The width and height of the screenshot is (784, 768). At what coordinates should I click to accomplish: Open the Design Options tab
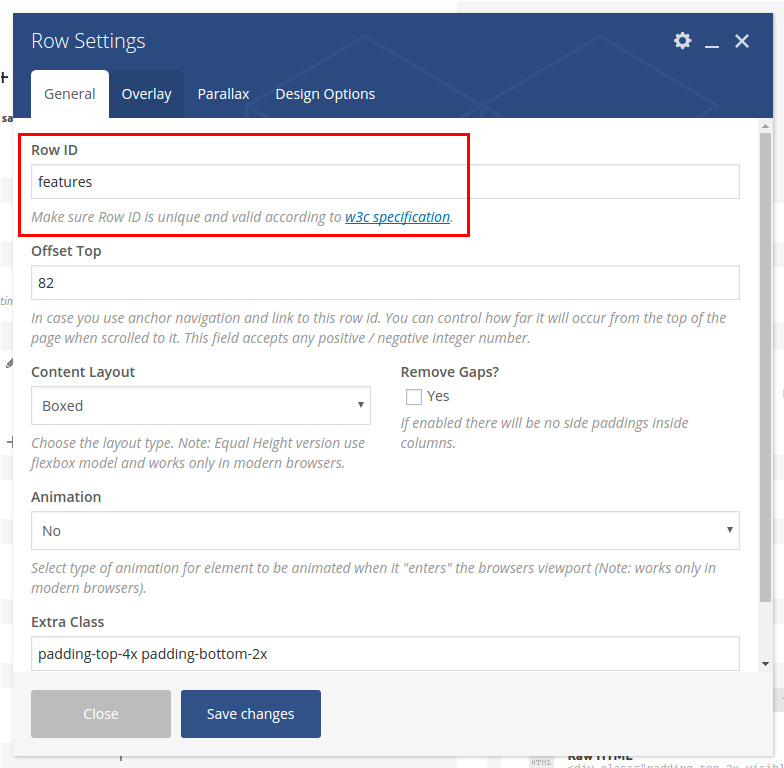tap(325, 94)
